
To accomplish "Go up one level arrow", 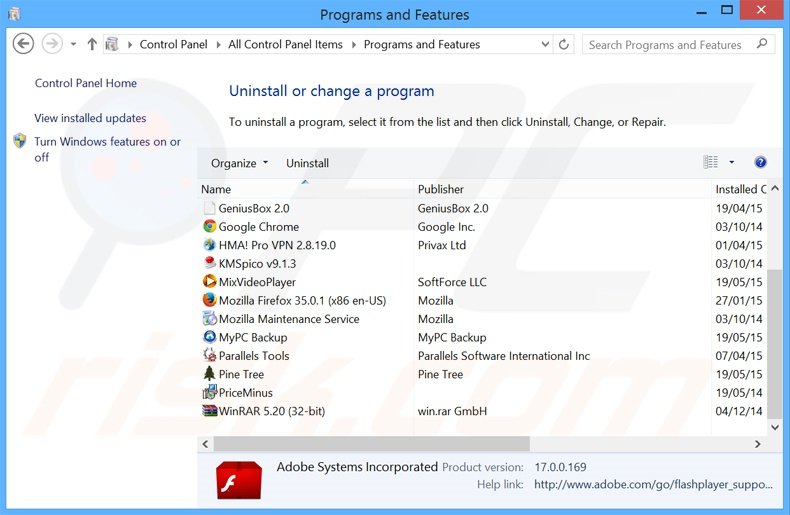I will click(92, 44).
